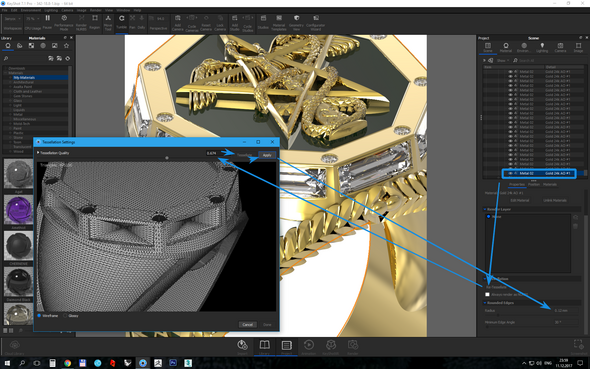
Task: Open the Lighting menu
Action: click(51, 10)
